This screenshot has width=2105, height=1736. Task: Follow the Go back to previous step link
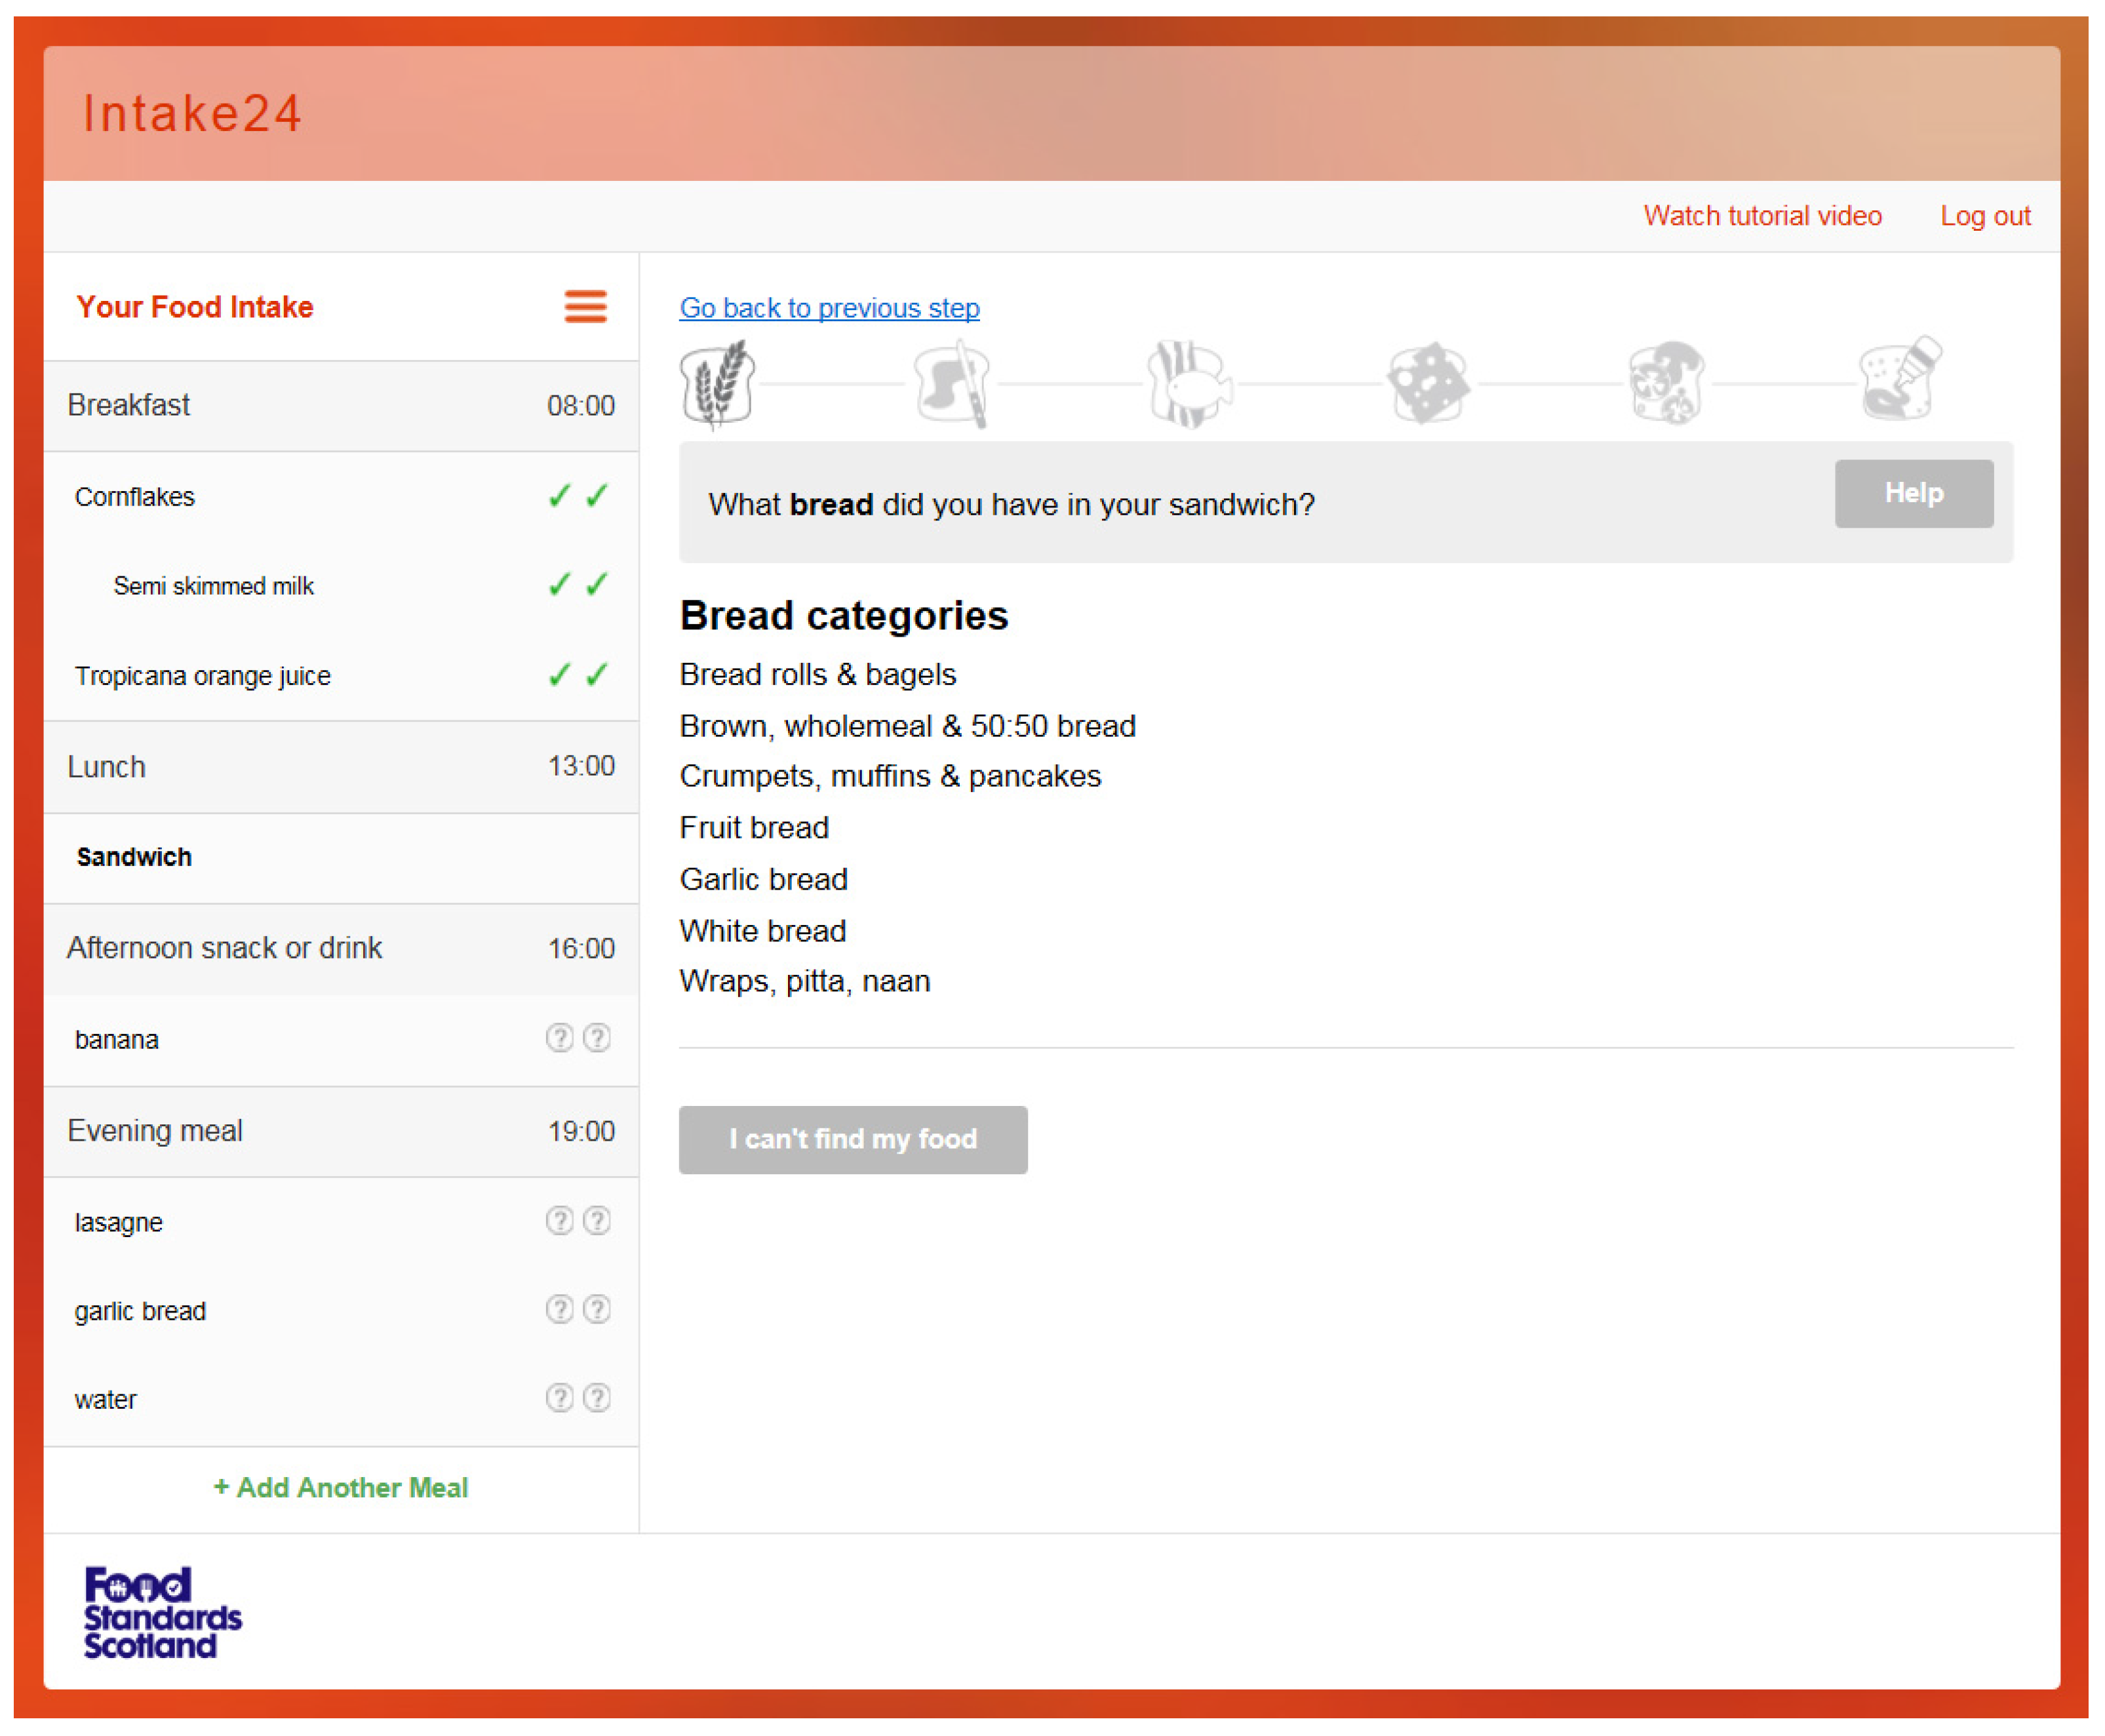tap(829, 308)
